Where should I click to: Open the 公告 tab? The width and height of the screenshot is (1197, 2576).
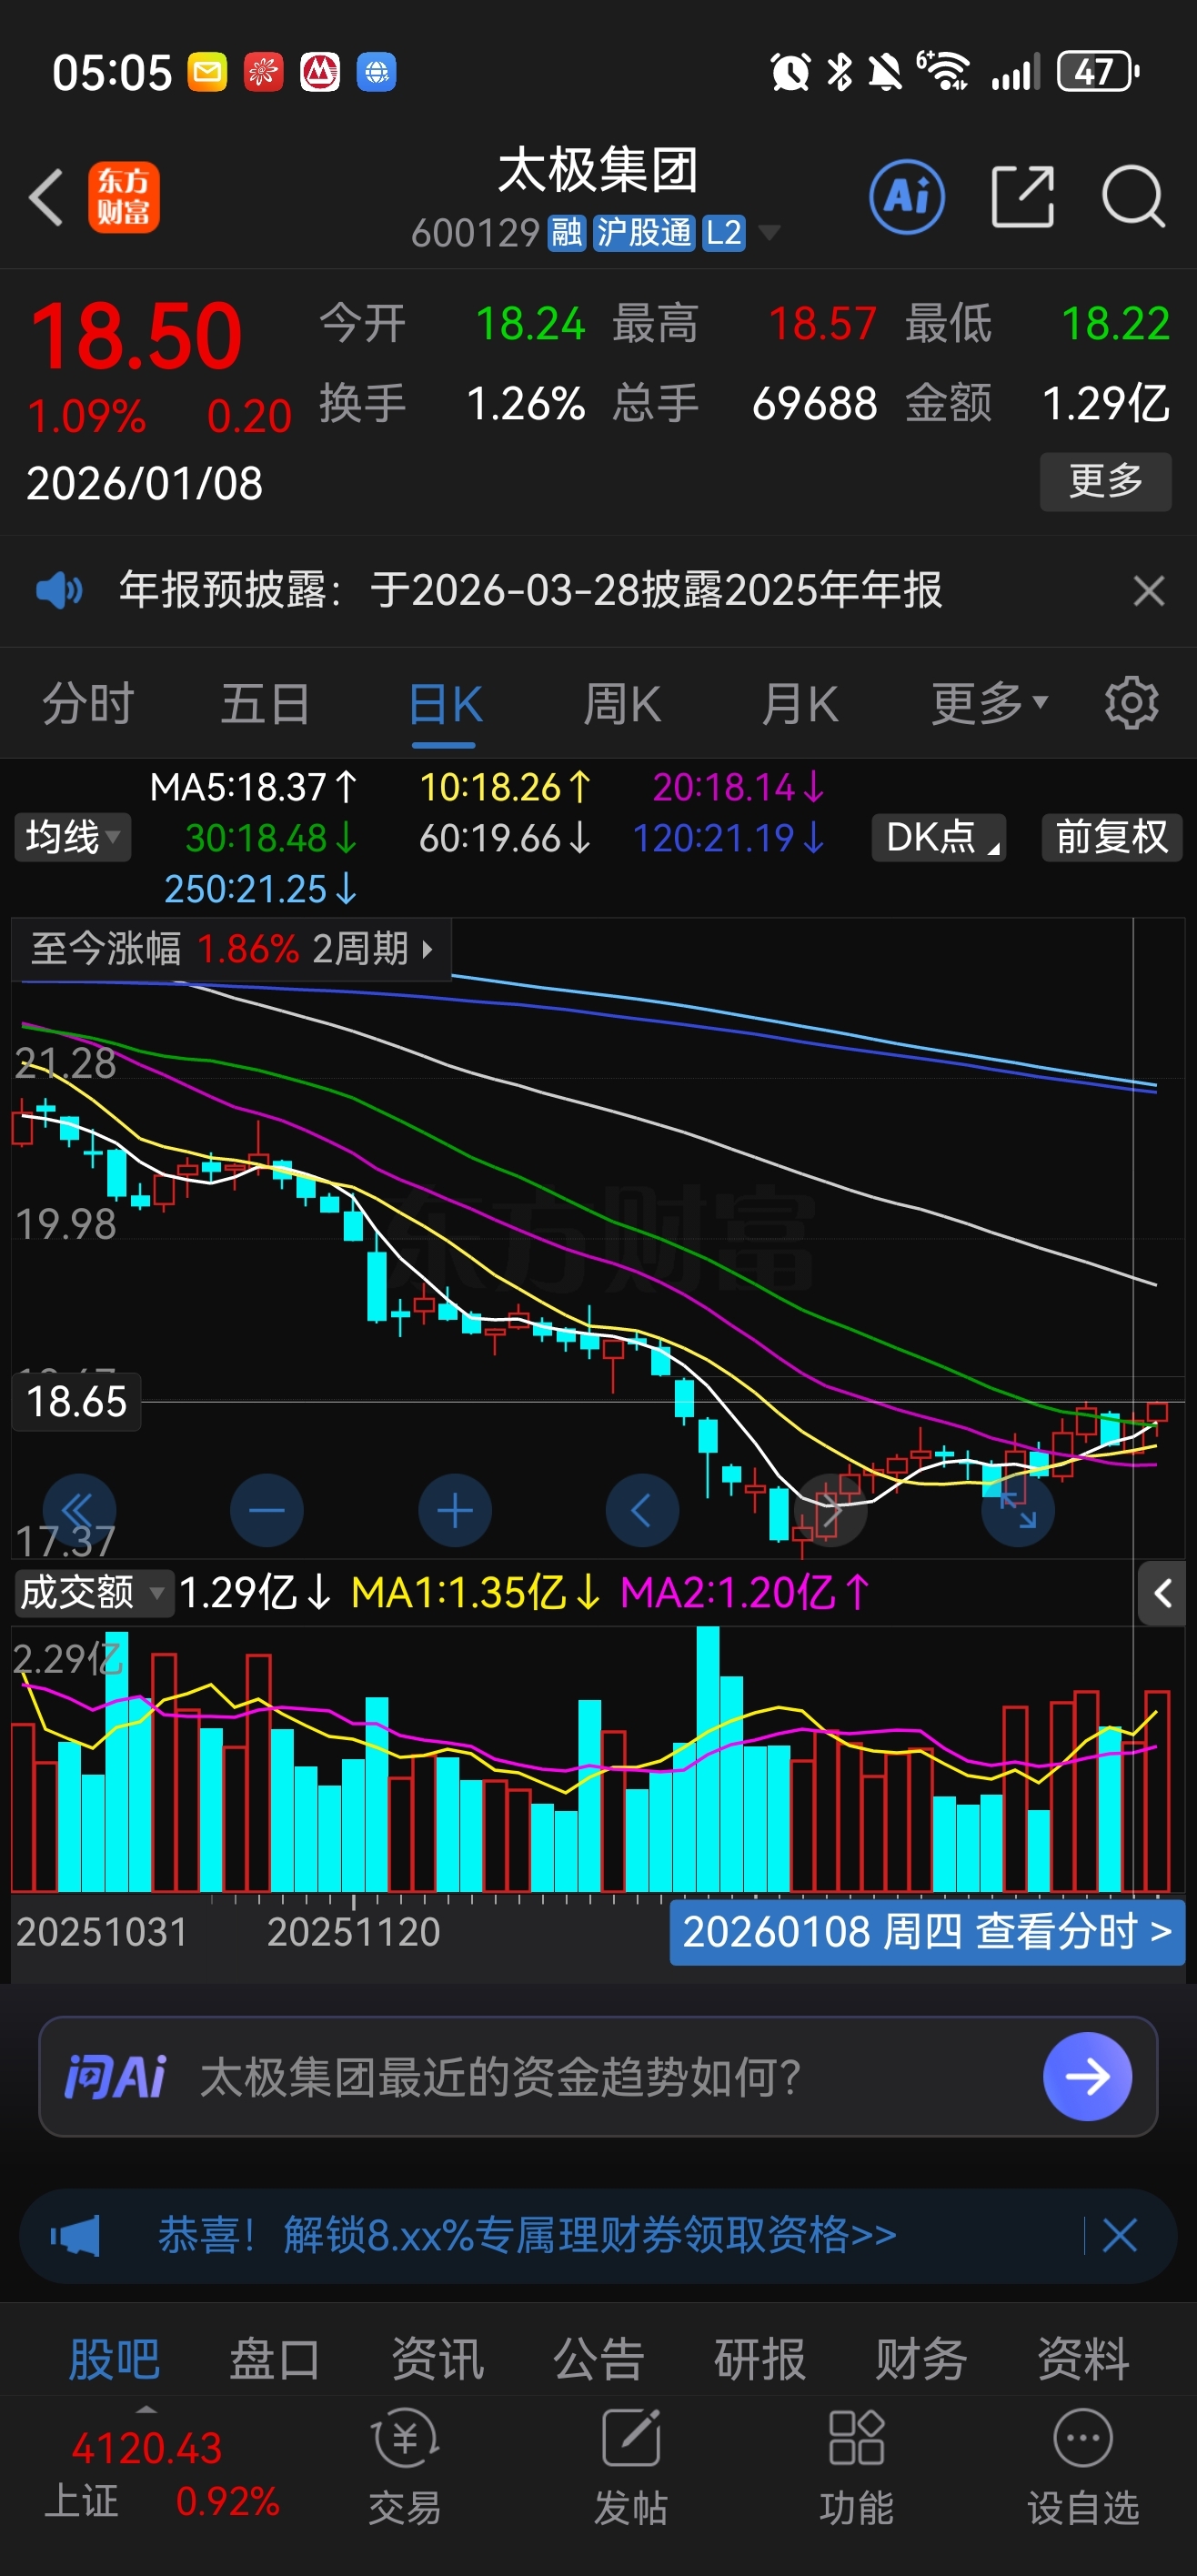(x=598, y=2359)
